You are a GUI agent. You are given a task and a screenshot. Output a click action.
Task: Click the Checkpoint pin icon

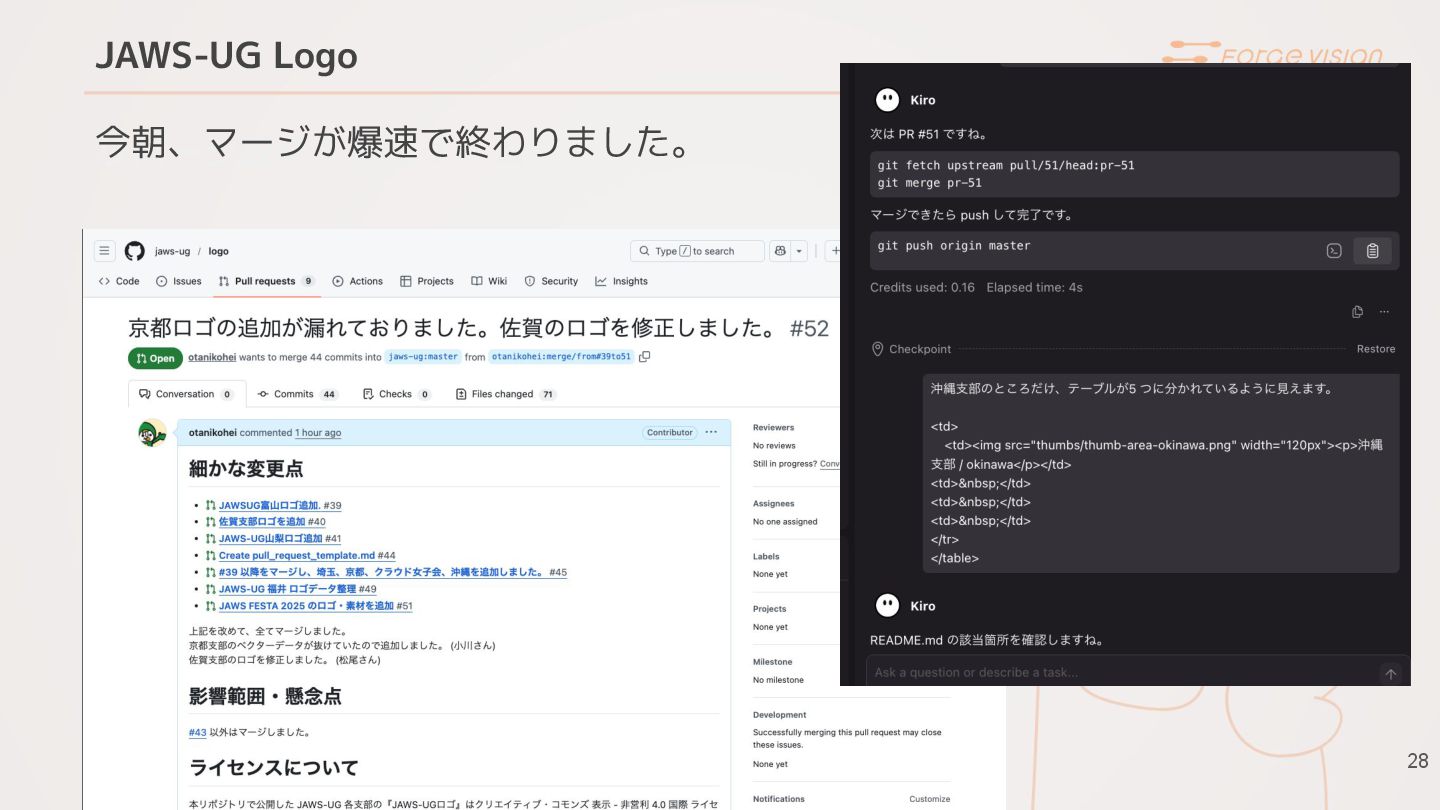pyautogui.click(x=878, y=349)
